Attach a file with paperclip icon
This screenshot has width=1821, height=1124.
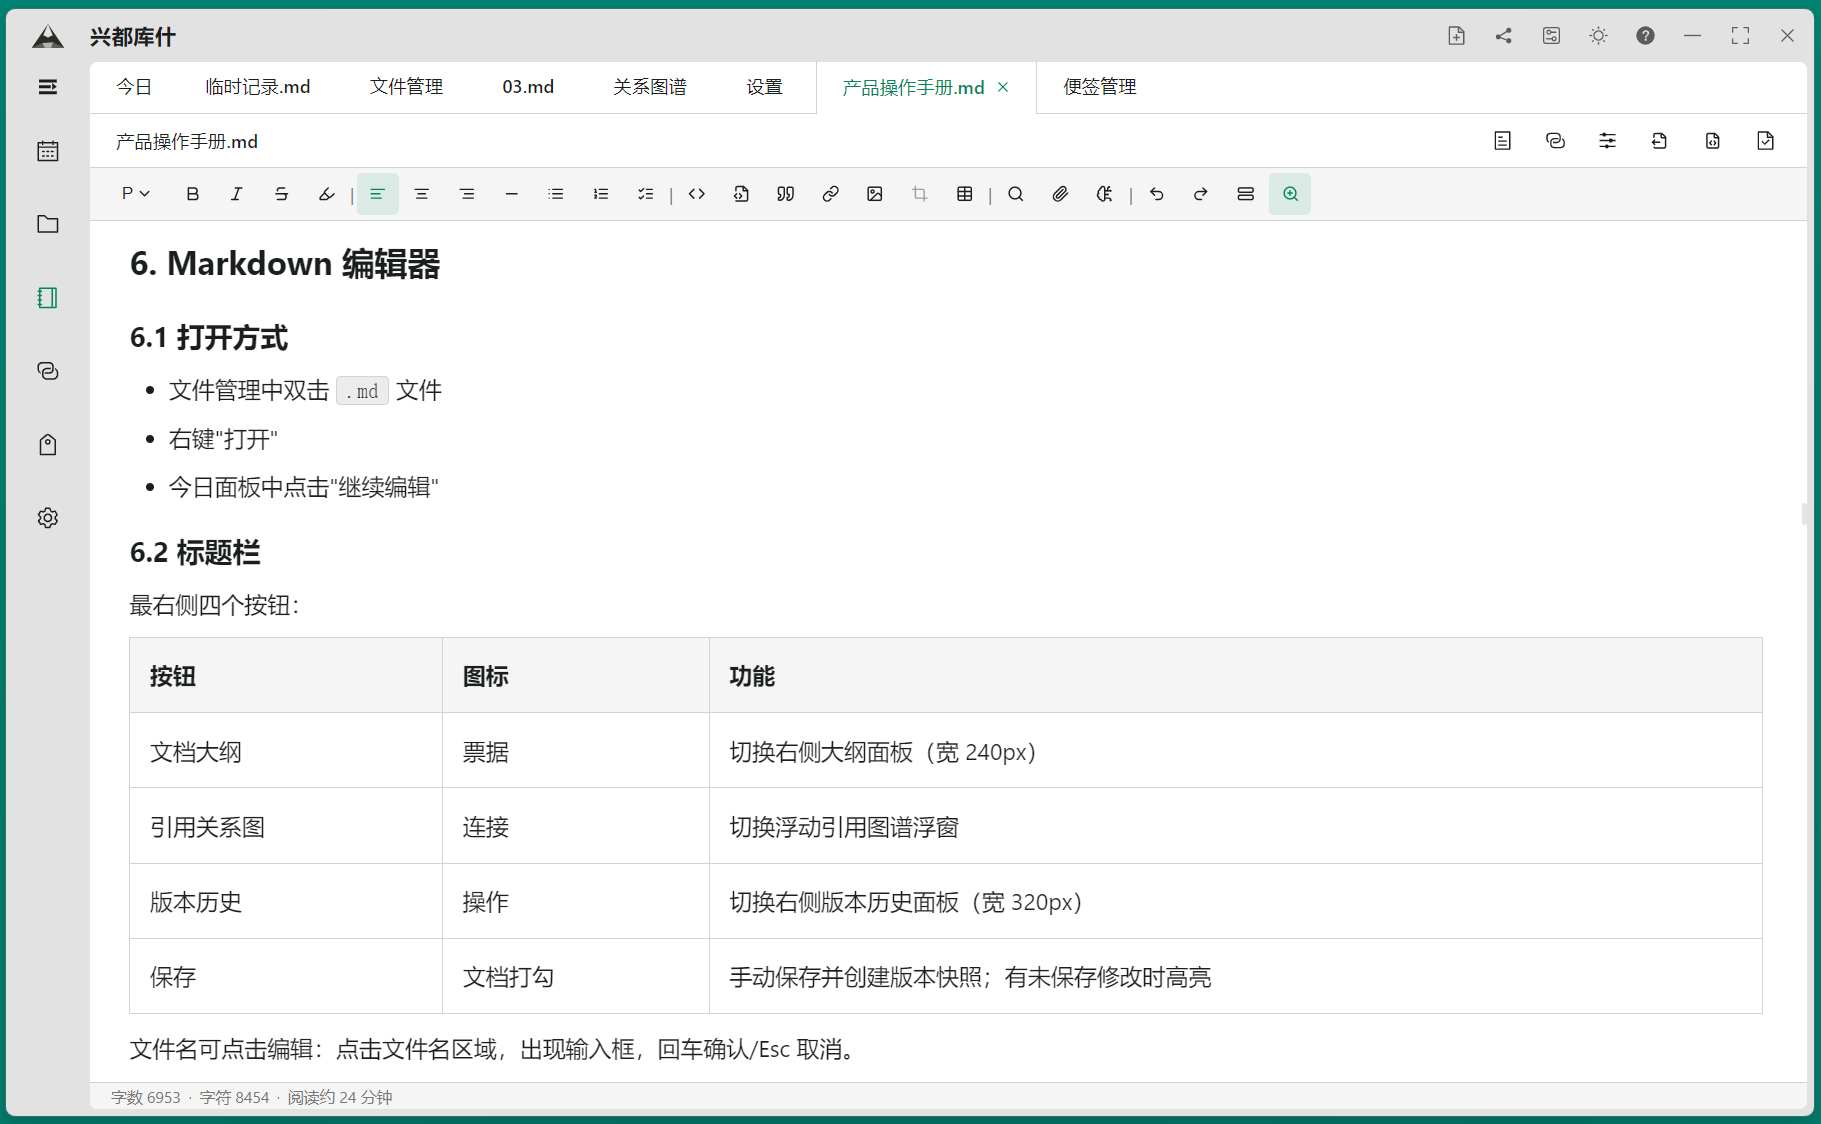[1060, 194]
